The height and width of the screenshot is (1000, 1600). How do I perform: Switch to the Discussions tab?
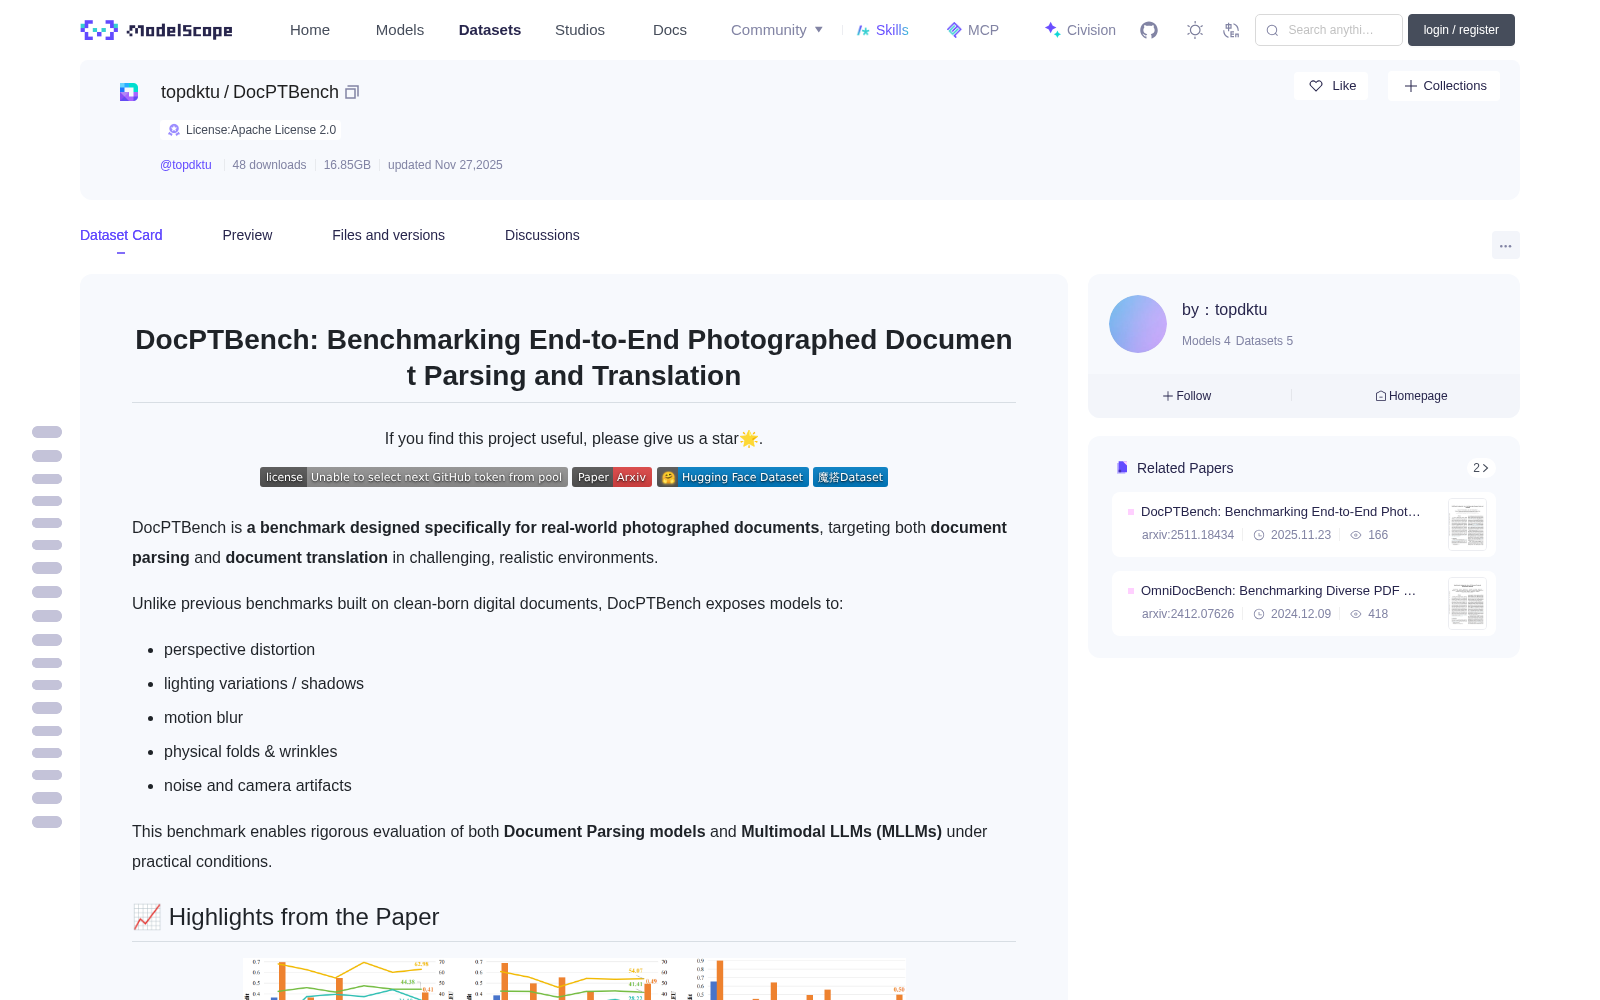[x=542, y=235]
